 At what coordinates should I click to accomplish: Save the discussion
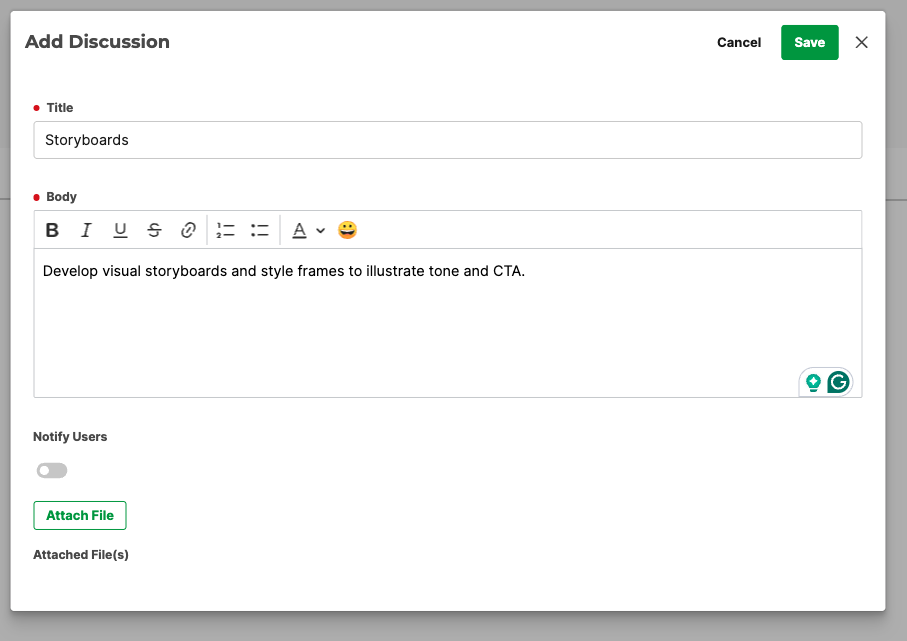(809, 42)
